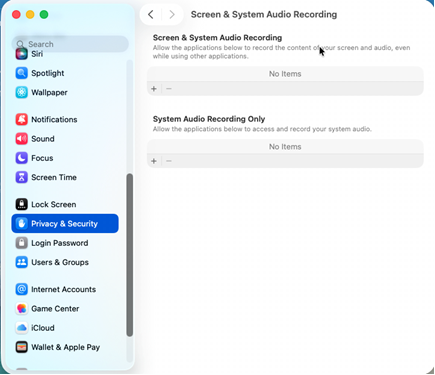Select the Wallpaper label
435x375 pixels.
(49, 92)
